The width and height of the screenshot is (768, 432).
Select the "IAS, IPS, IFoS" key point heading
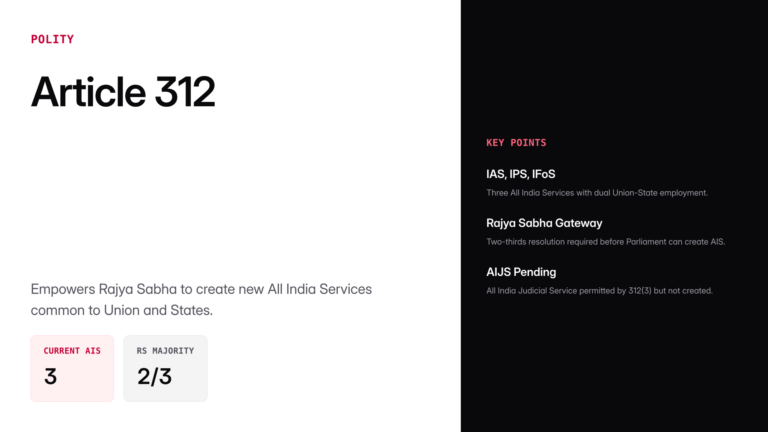521,174
